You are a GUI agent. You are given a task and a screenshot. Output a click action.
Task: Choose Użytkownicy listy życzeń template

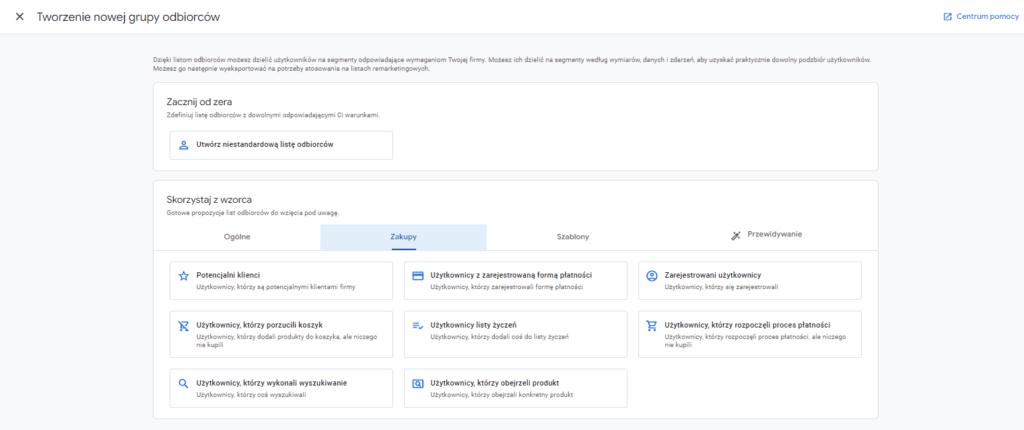click(516, 334)
